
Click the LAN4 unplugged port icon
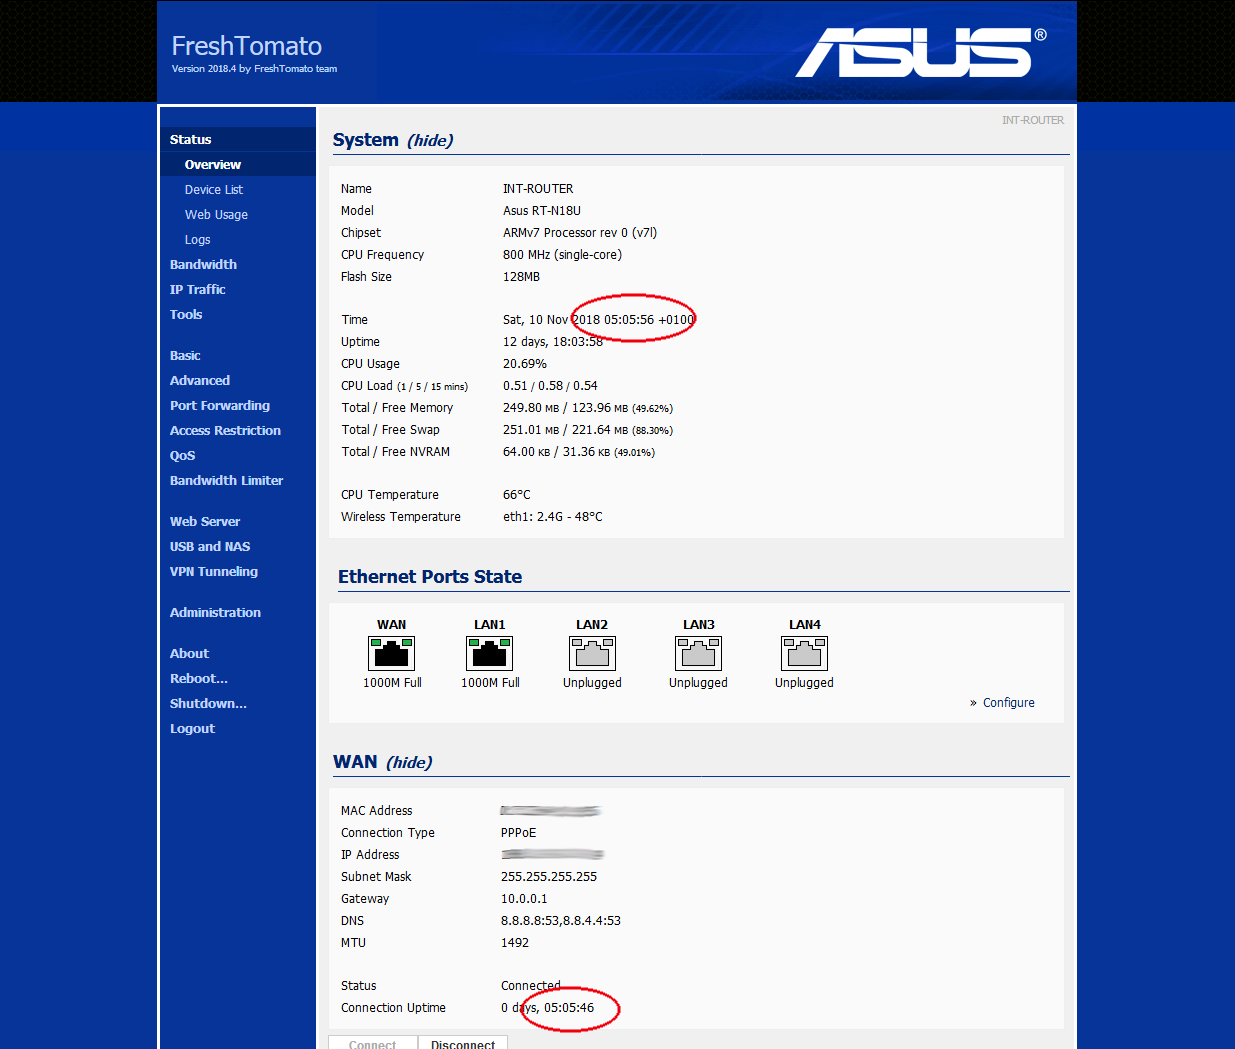pos(804,654)
